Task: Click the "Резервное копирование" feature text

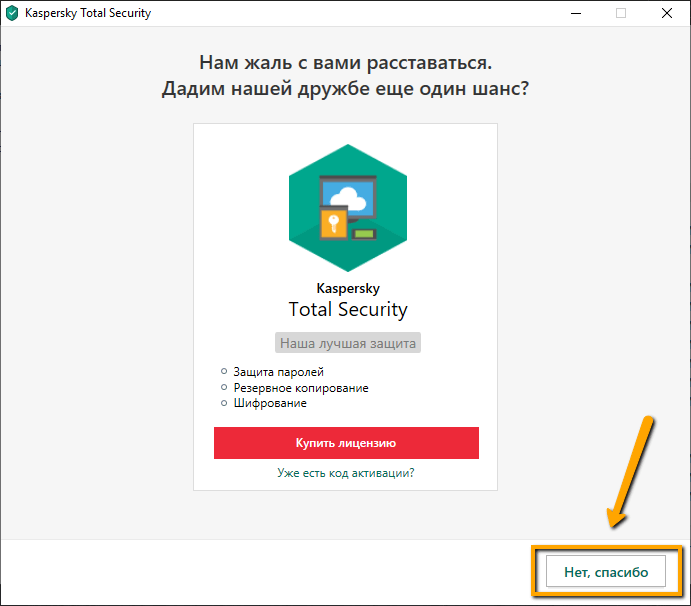Action: pos(301,388)
